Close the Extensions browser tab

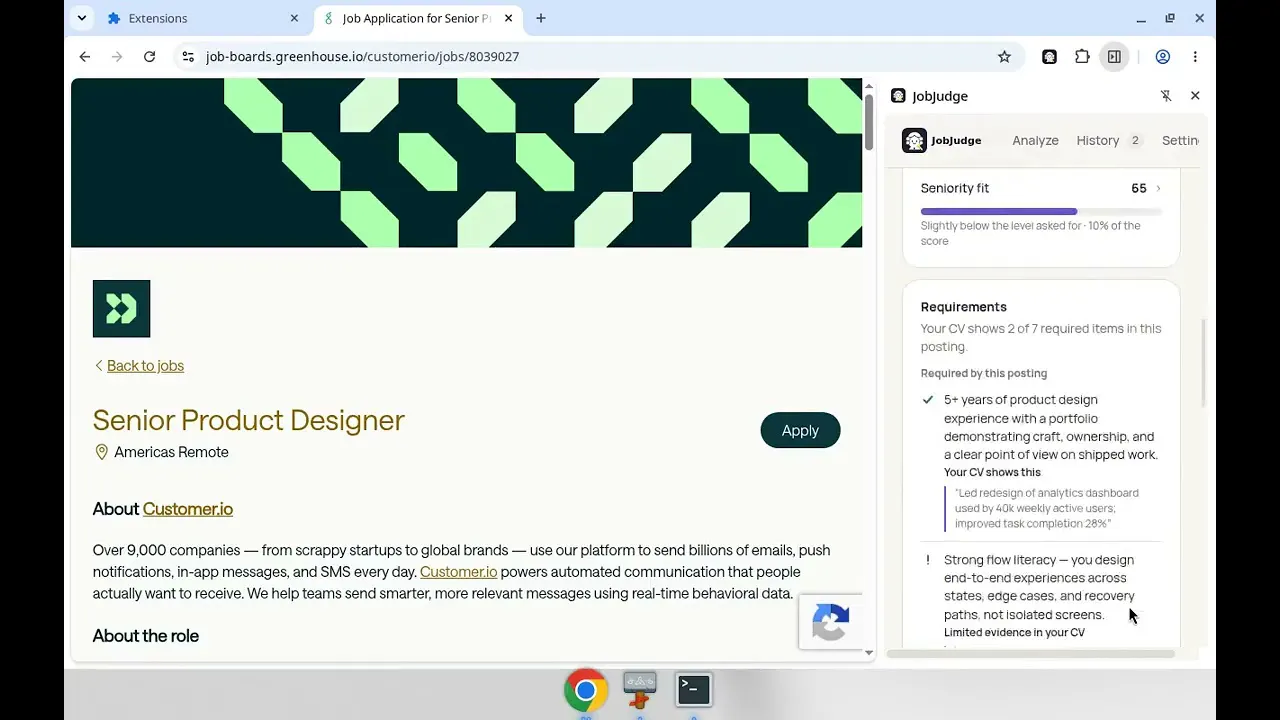[x=294, y=18]
